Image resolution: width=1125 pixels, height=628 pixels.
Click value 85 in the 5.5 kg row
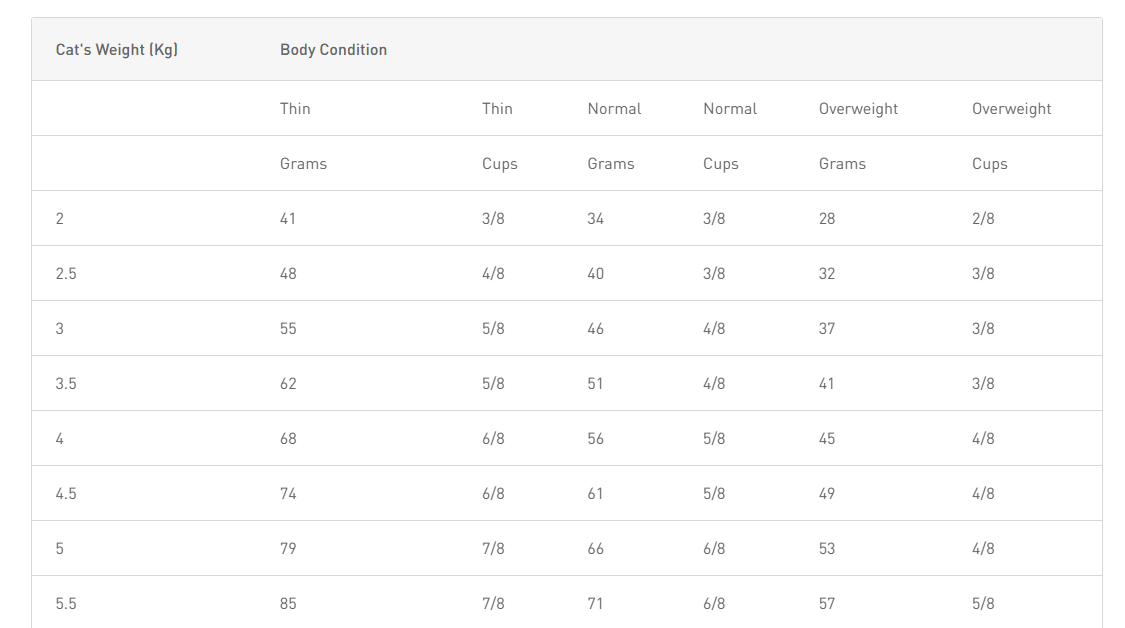click(288, 604)
